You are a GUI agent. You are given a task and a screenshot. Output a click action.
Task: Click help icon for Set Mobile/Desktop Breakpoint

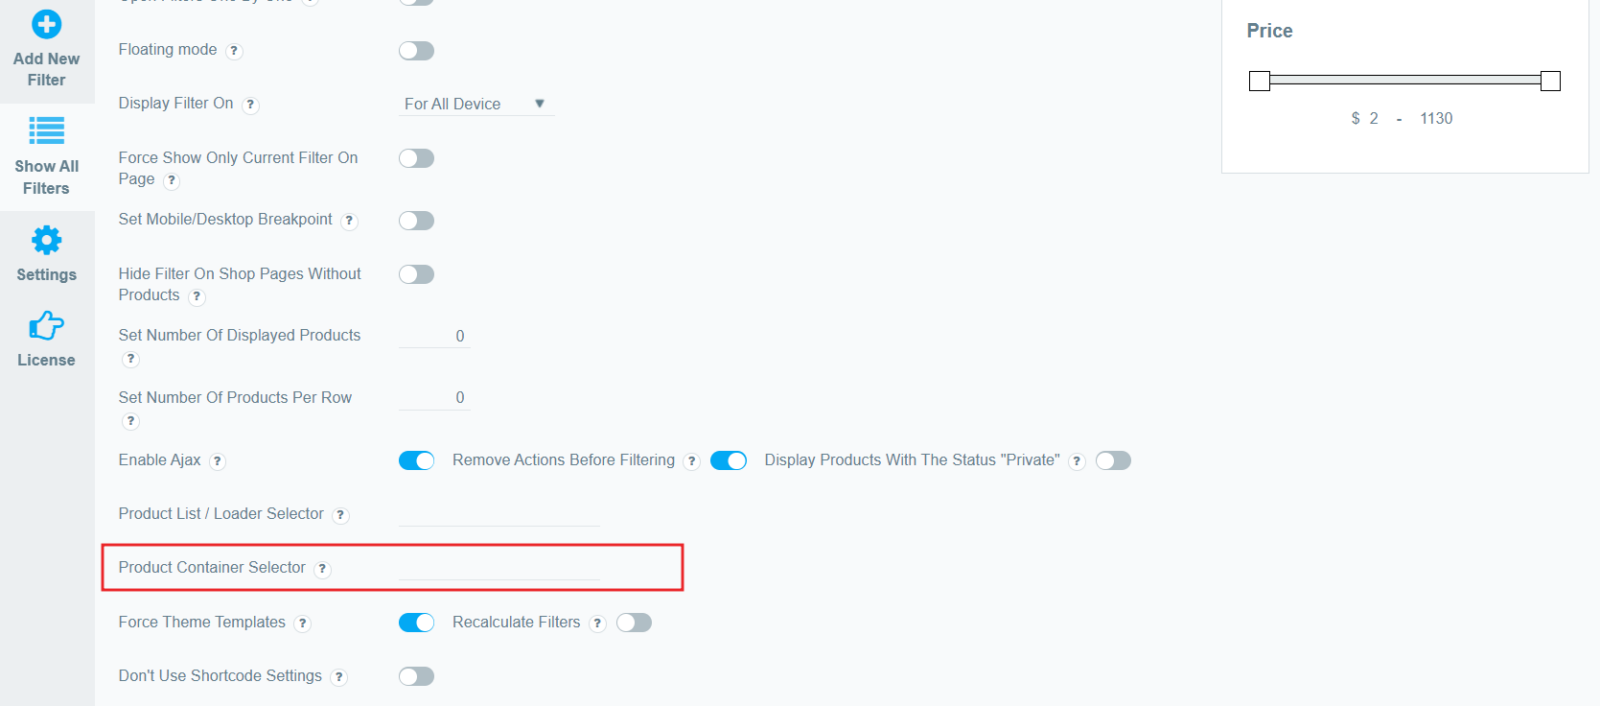[x=349, y=221]
